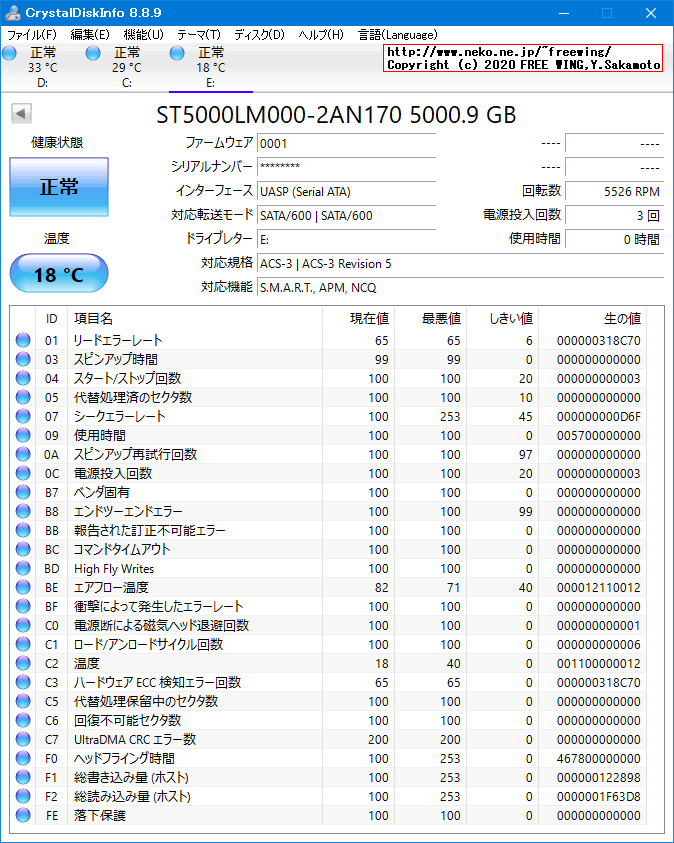Click status orb for BE エアフロー温度
This screenshot has height=843, width=674.
(x=23, y=587)
